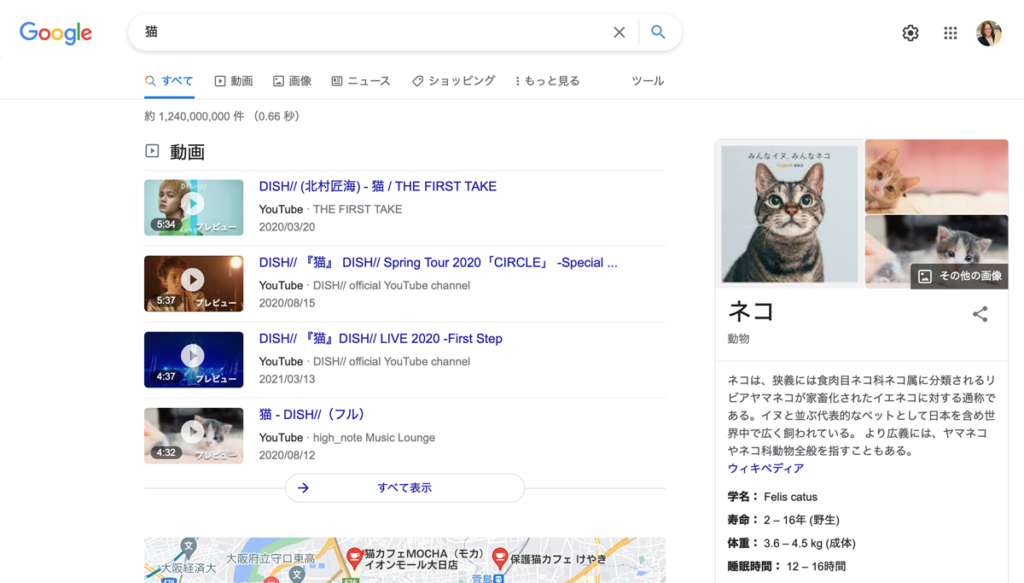This screenshot has height=583, width=1024.
Task: Share the ネコ knowledge panel
Action: [x=980, y=314]
